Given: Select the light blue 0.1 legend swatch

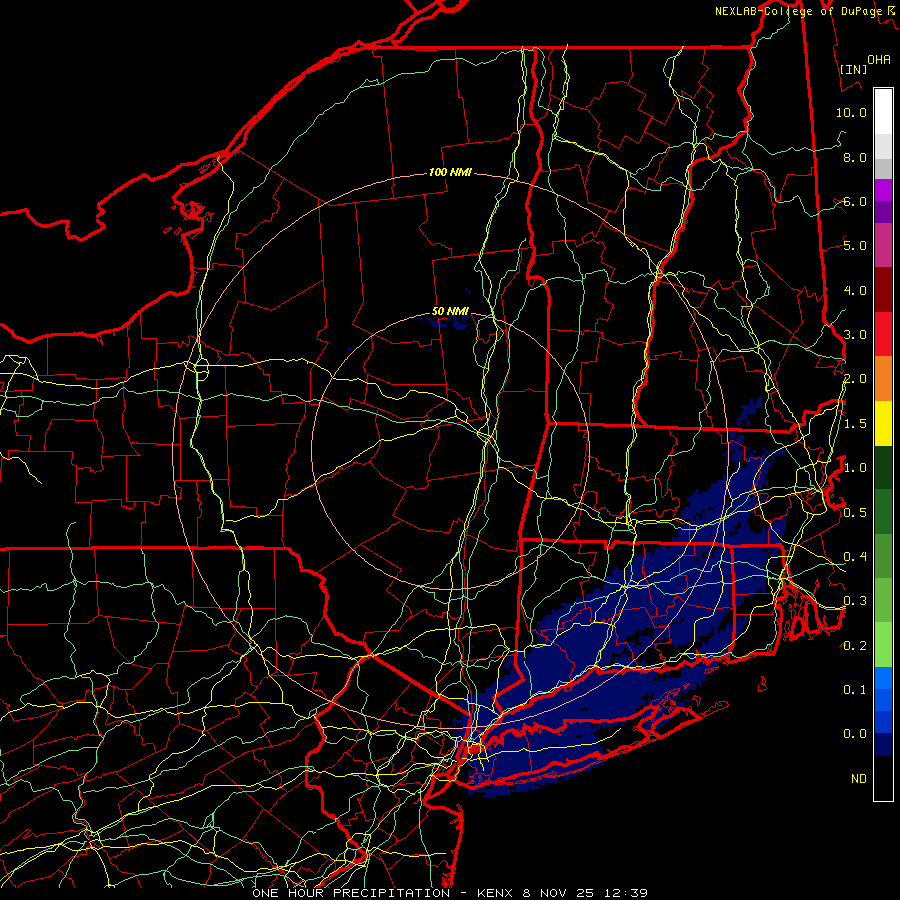Looking at the screenshot, I should (883, 678).
